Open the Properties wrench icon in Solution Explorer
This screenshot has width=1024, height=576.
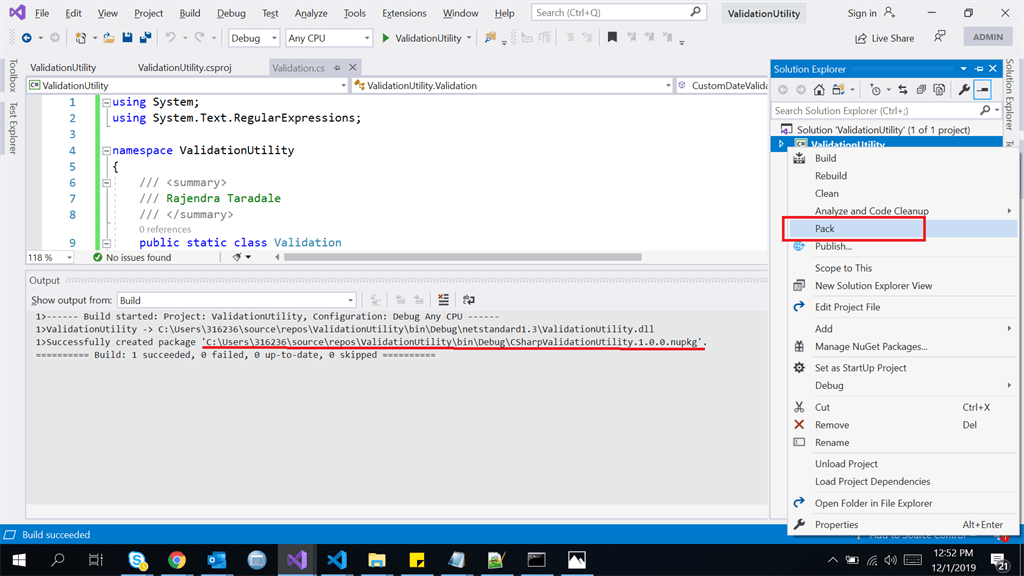(964, 89)
